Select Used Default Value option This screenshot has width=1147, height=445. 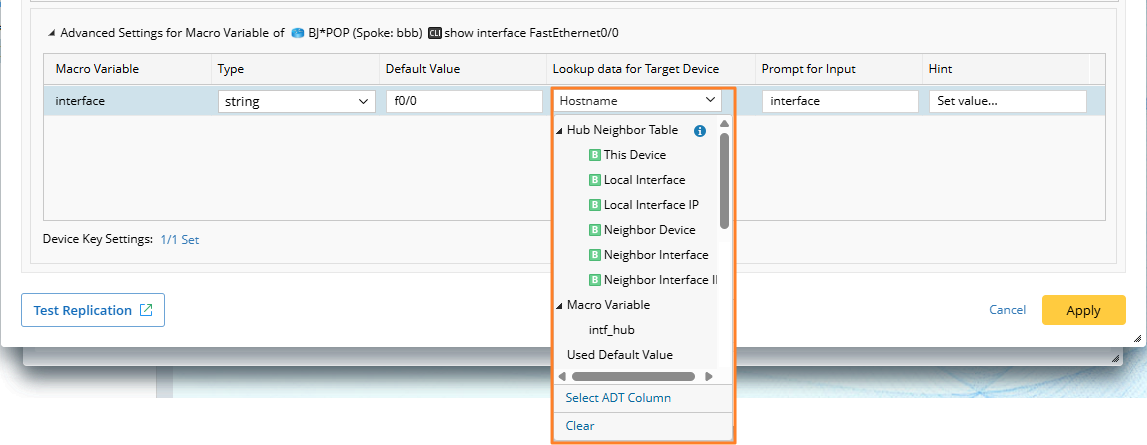coord(619,355)
